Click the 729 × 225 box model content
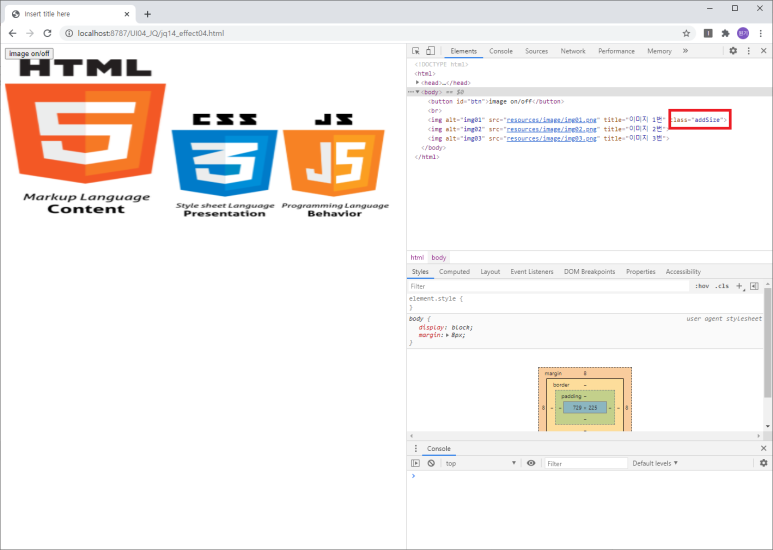773x550 pixels. (585, 408)
